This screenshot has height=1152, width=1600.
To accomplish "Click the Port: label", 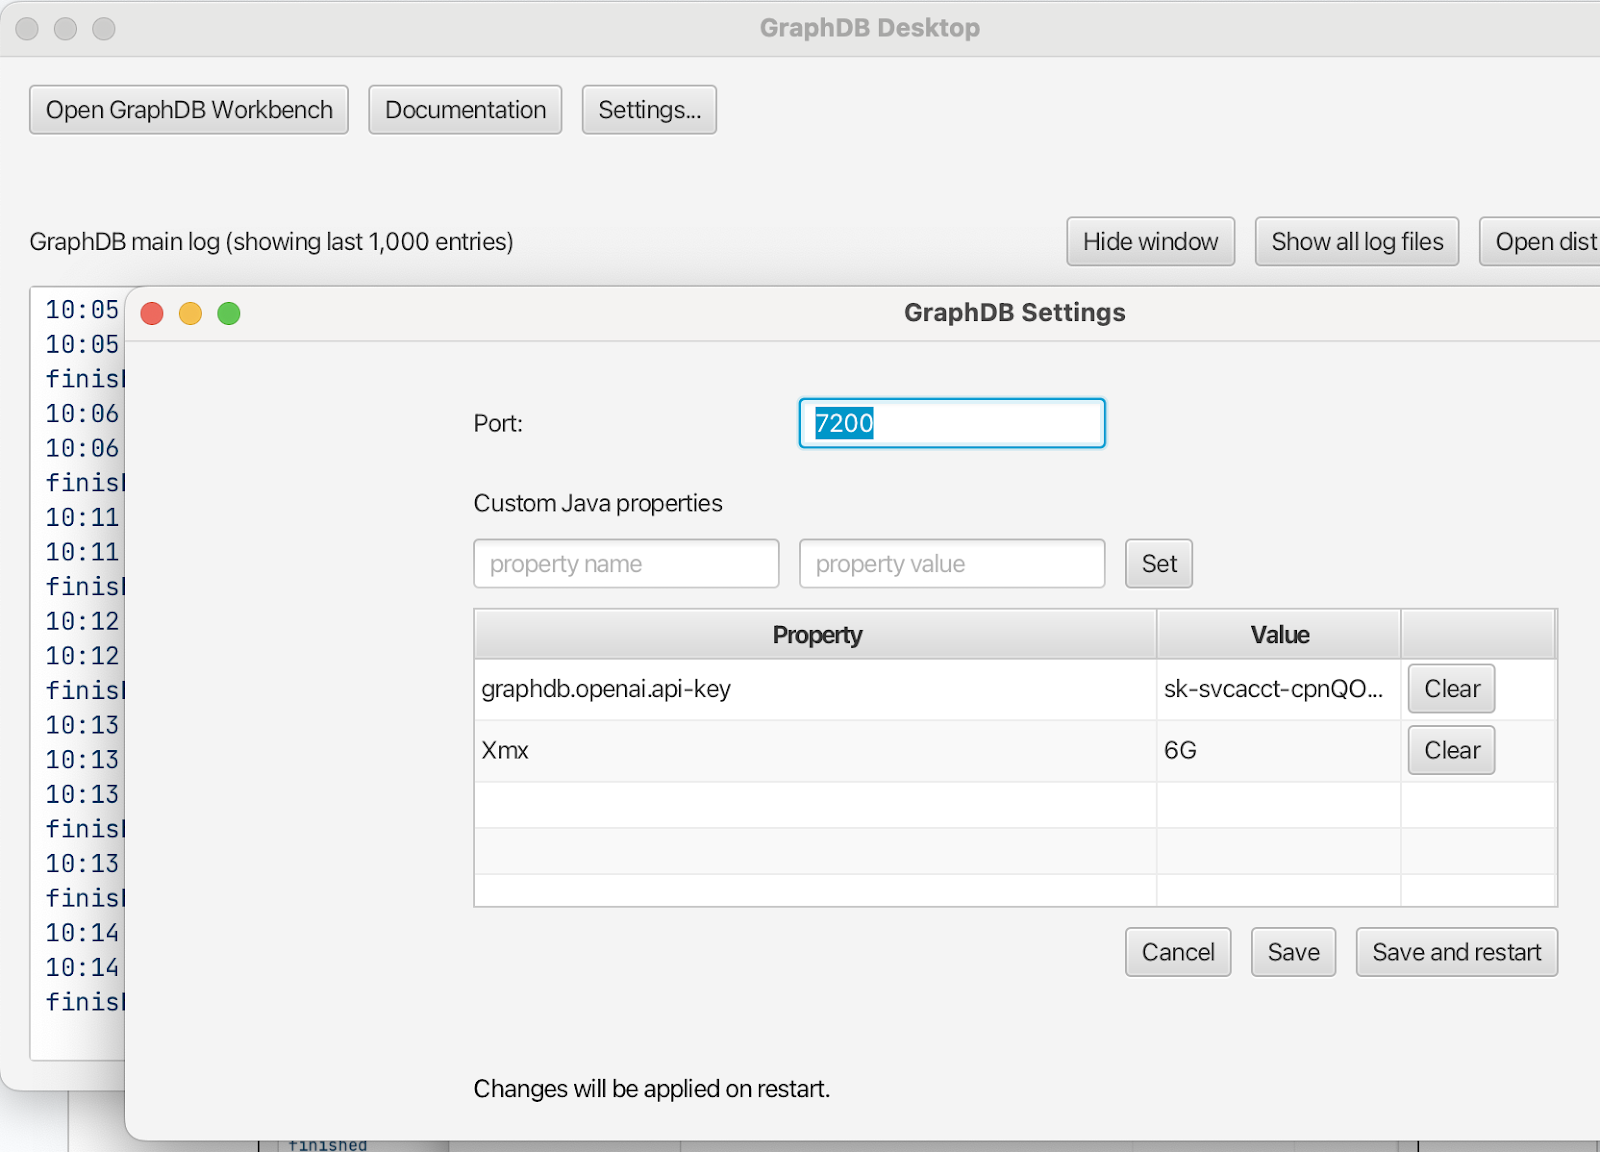I will point(498,424).
